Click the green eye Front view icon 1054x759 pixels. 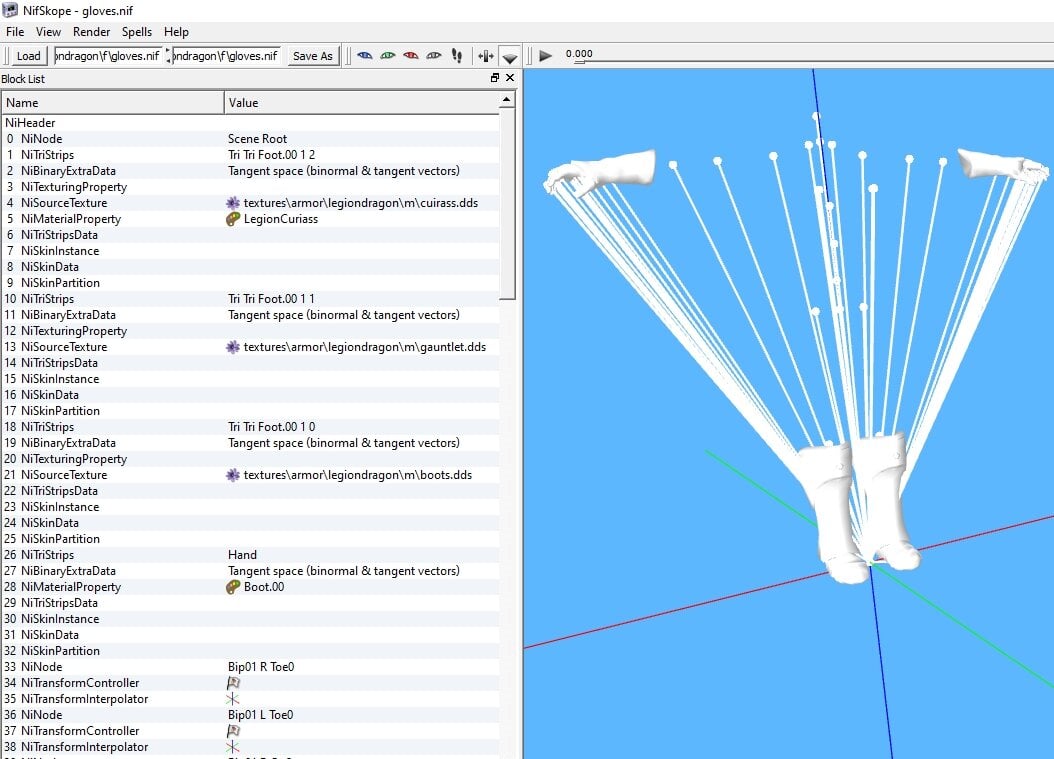(388, 56)
